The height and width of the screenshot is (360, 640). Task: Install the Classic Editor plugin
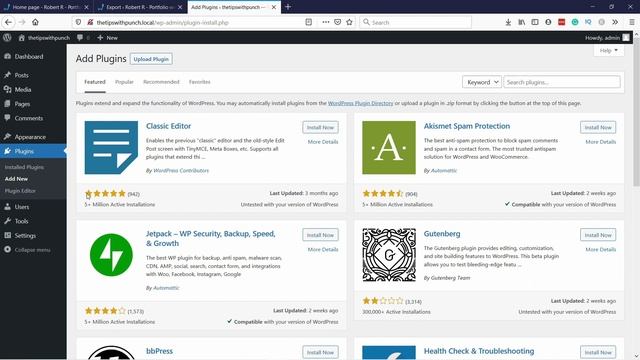320,127
